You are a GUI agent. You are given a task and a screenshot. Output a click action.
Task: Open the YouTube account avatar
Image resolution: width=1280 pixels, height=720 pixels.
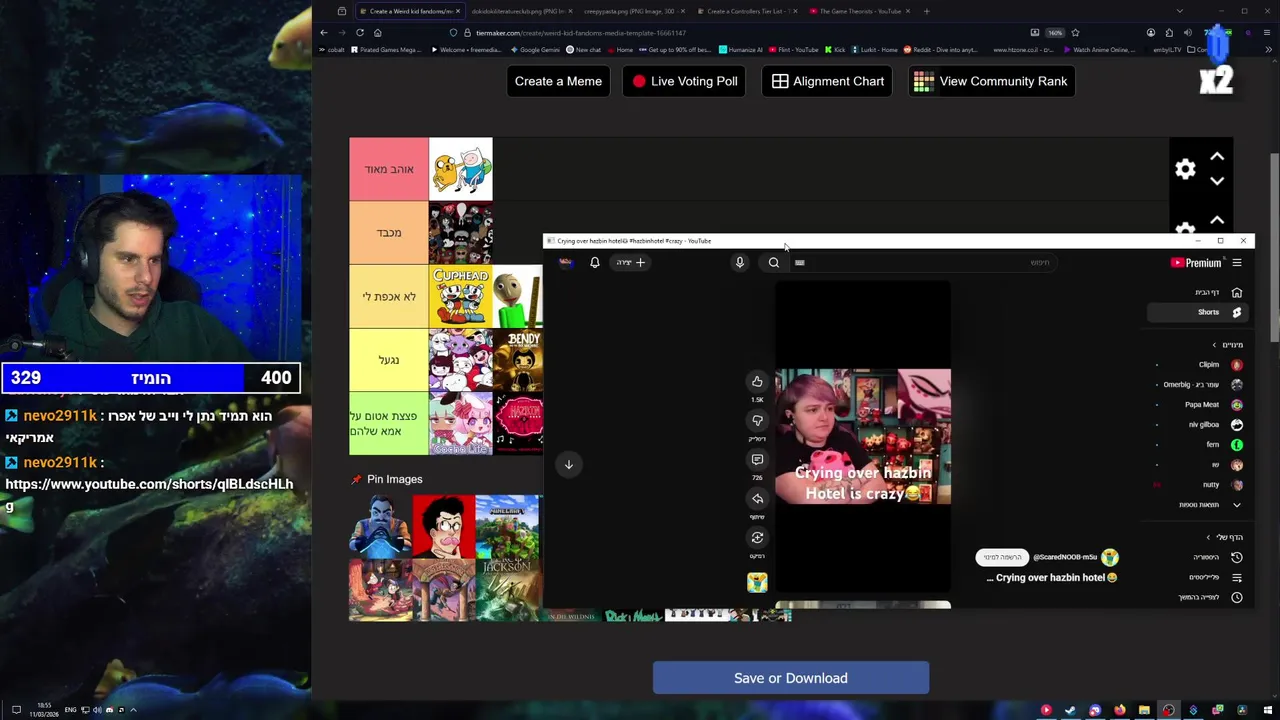point(566,262)
